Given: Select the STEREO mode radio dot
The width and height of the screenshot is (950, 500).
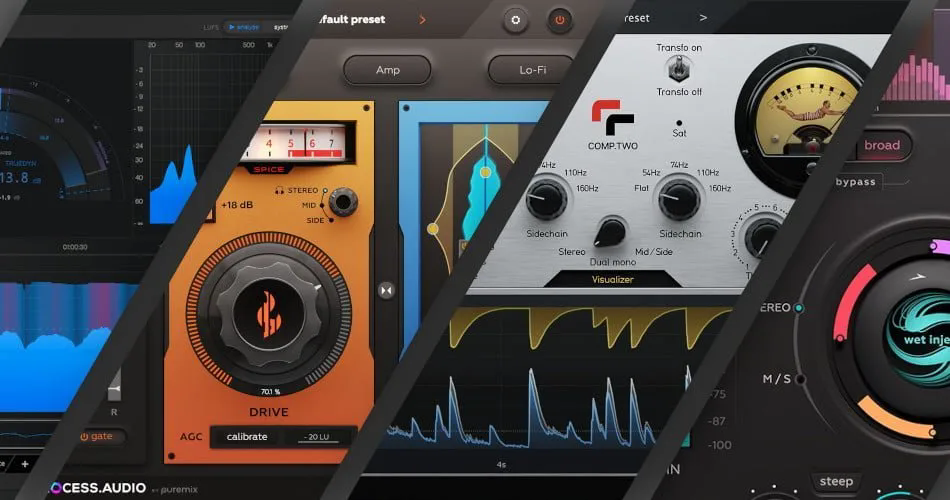Looking at the screenshot, I should [799, 308].
